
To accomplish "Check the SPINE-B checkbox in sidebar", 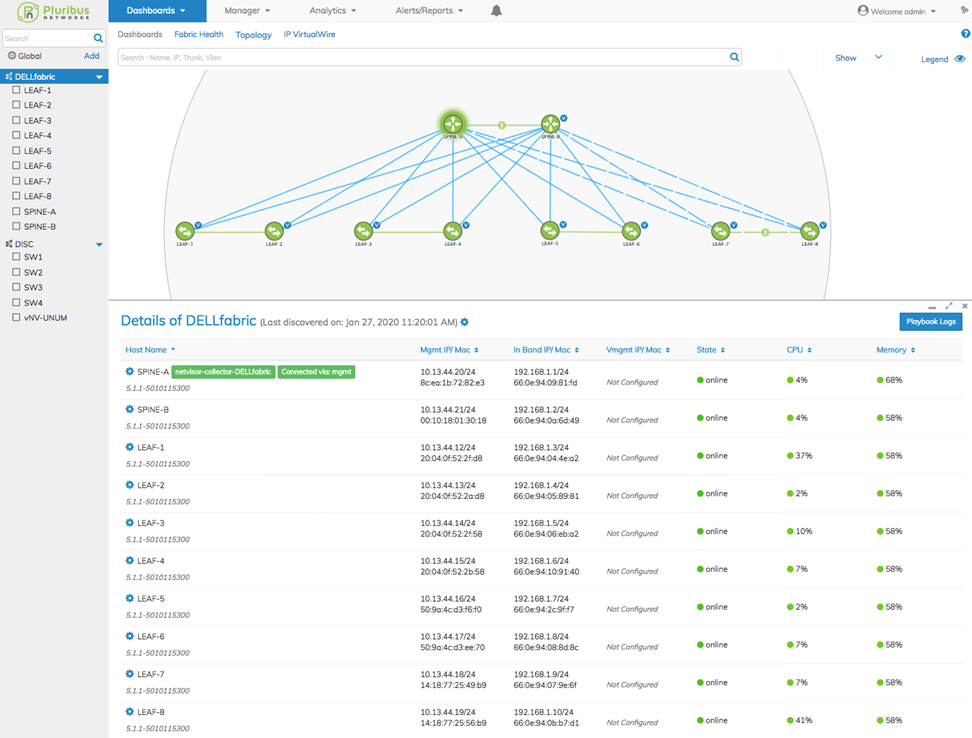I will 16,226.
